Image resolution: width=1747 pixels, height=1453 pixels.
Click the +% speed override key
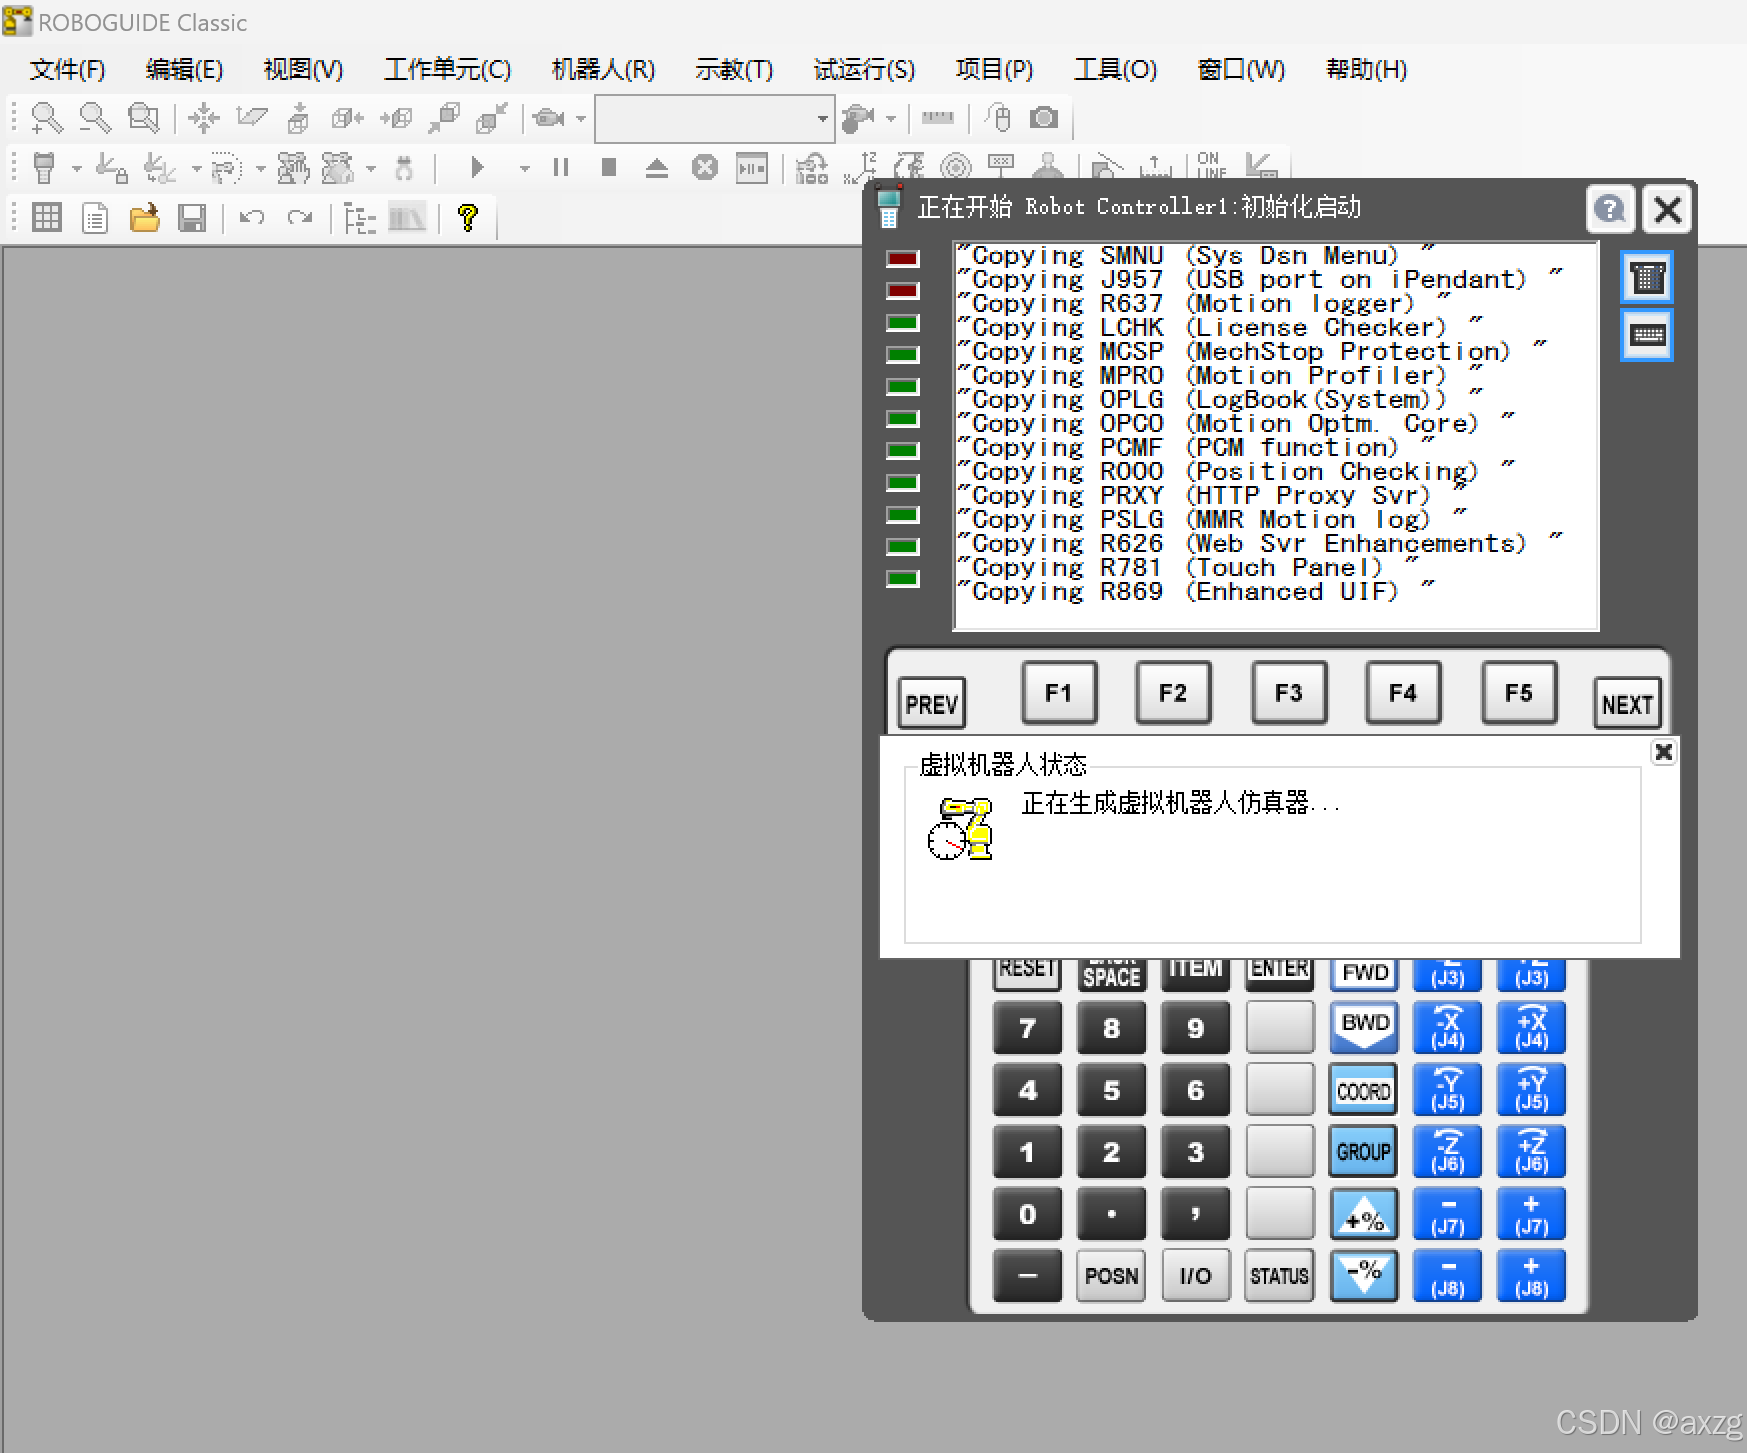[1364, 1214]
